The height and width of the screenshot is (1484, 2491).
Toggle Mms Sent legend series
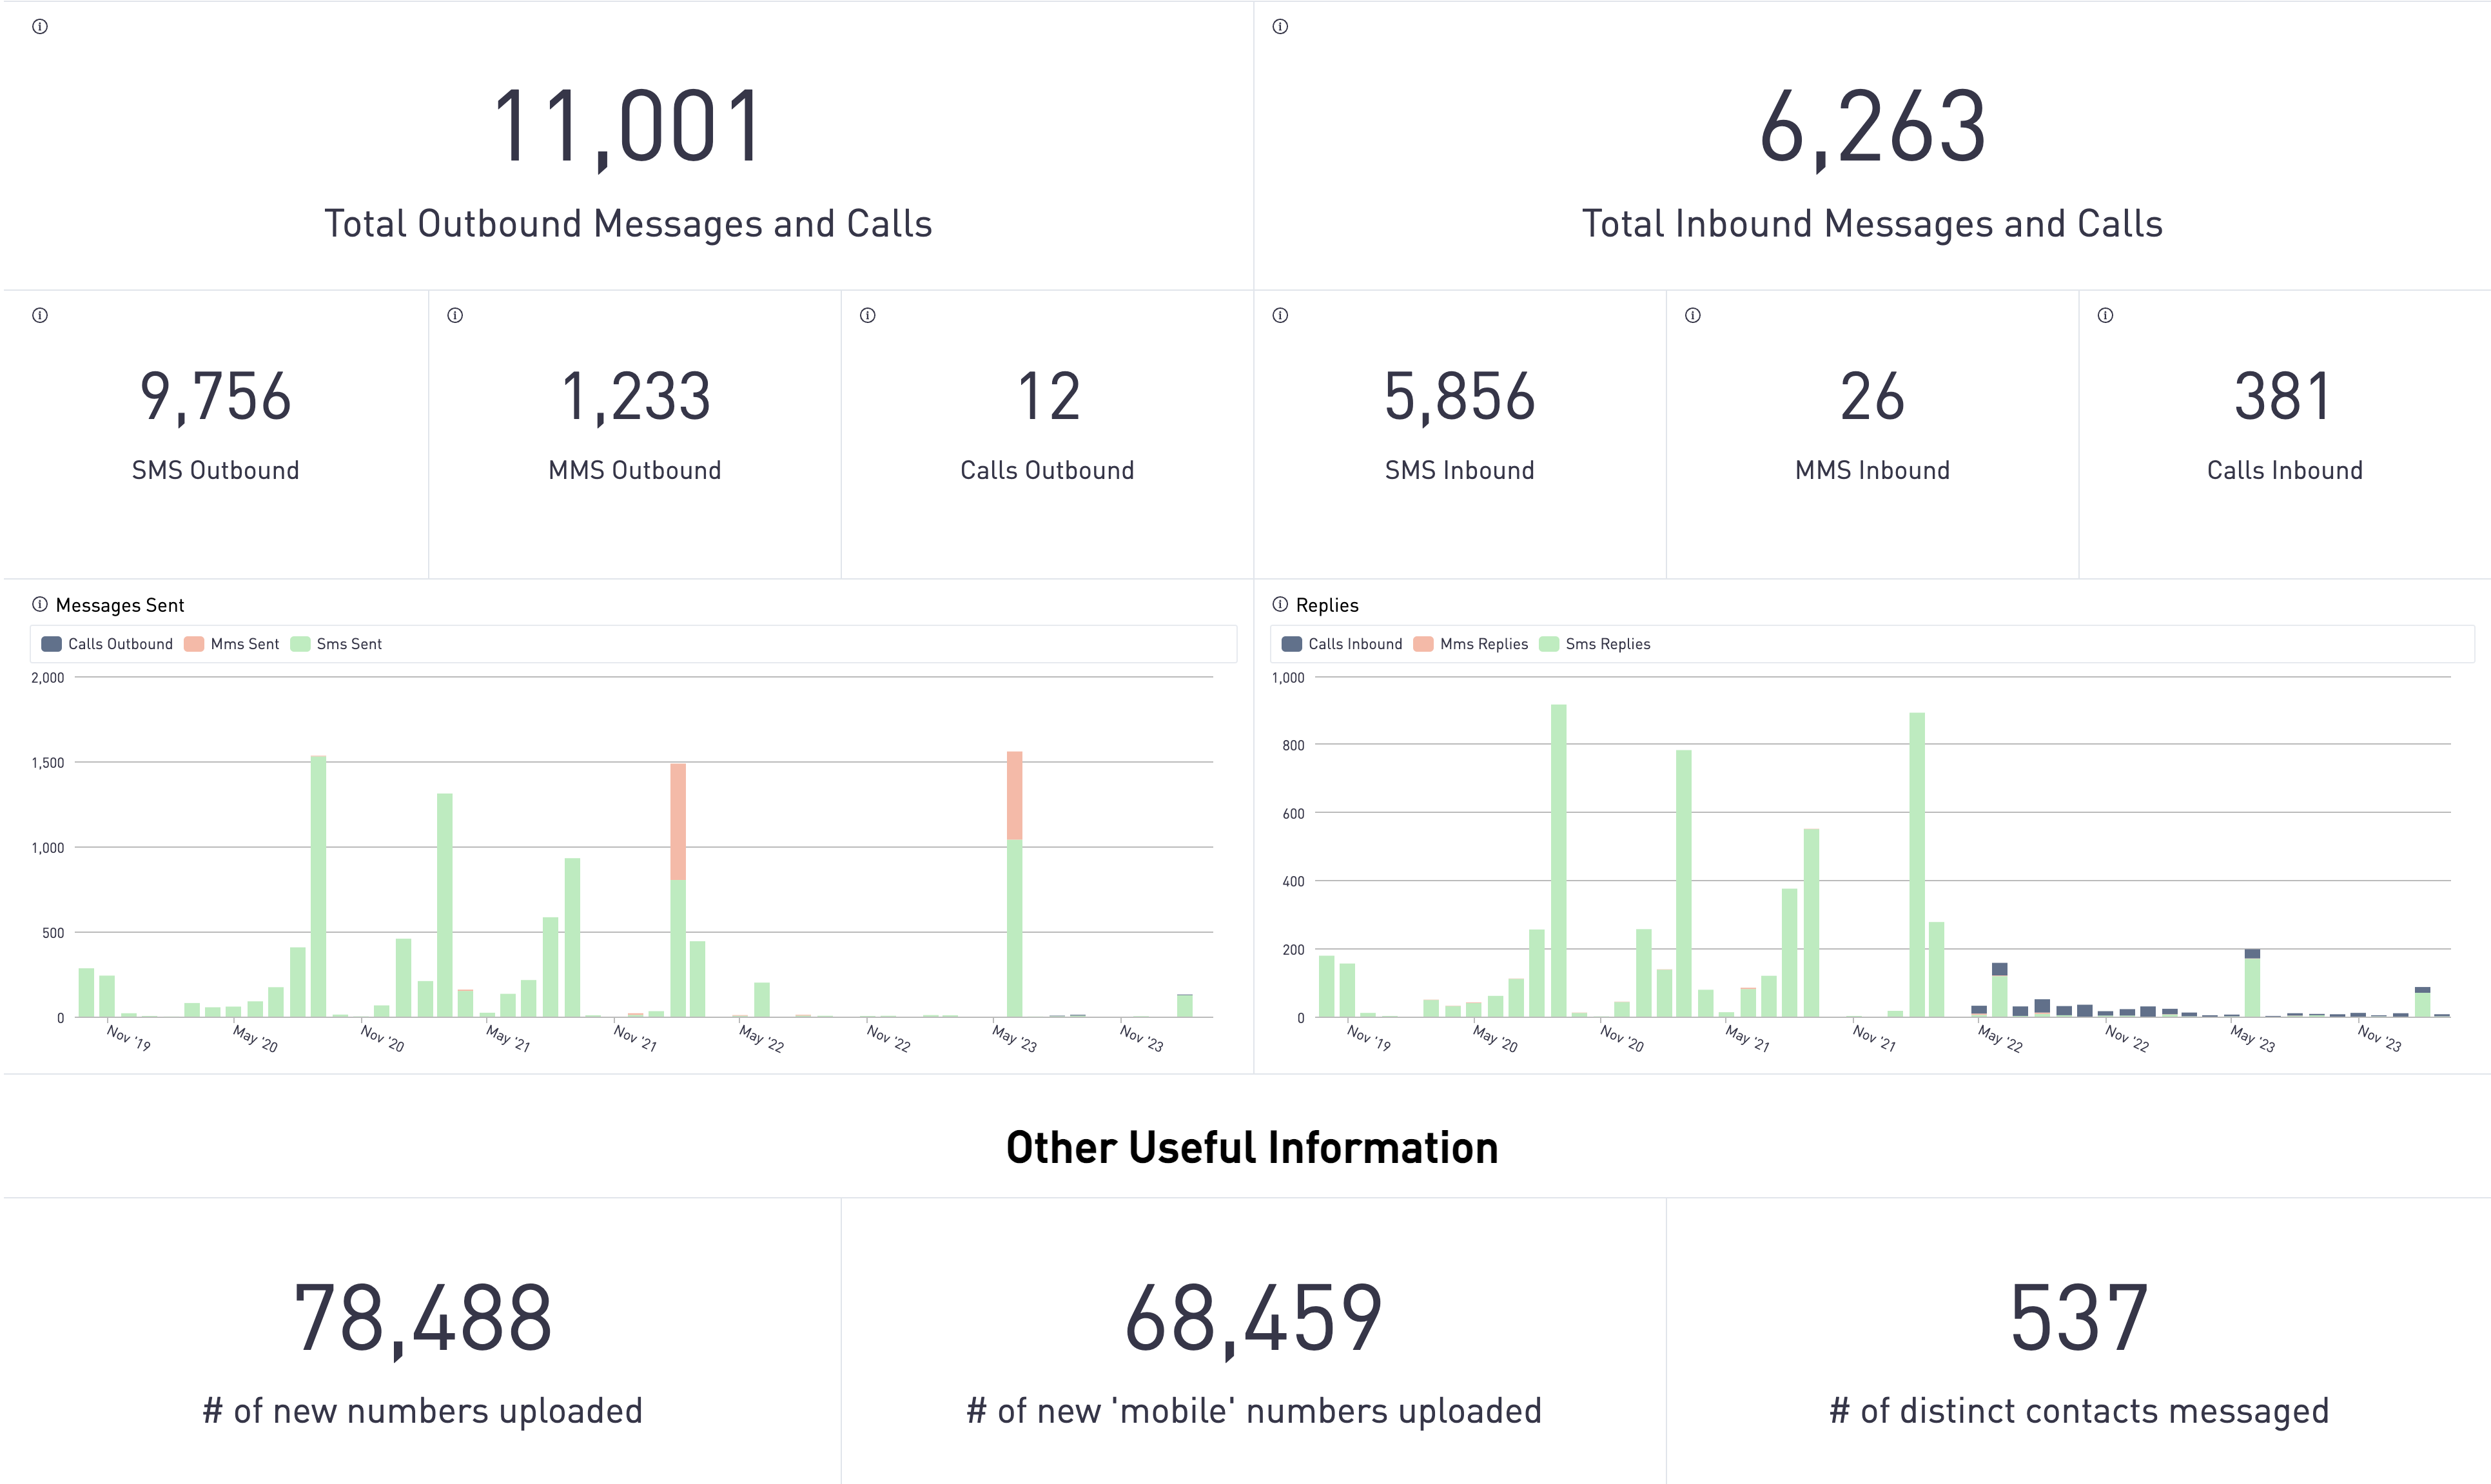click(x=232, y=644)
